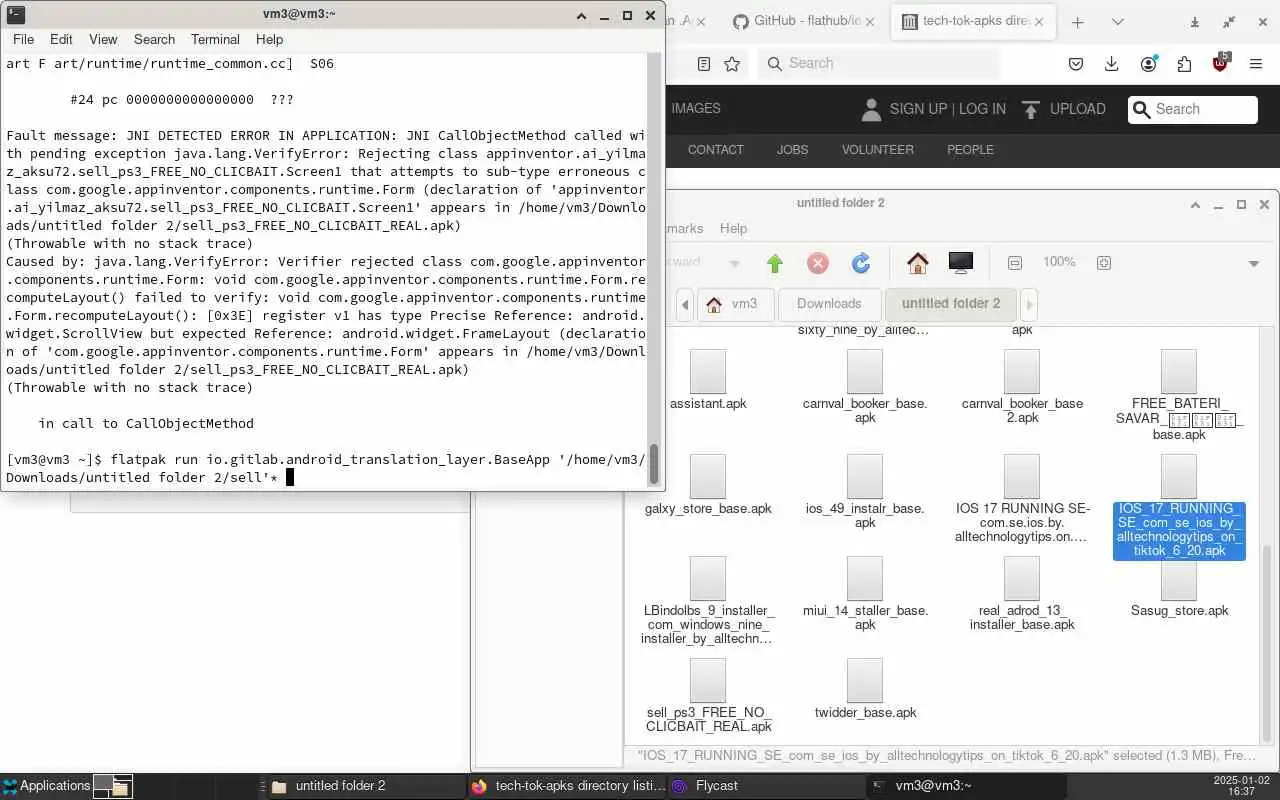Bookmark this page with star icon
The height and width of the screenshot is (800, 1280).
(x=732, y=63)
